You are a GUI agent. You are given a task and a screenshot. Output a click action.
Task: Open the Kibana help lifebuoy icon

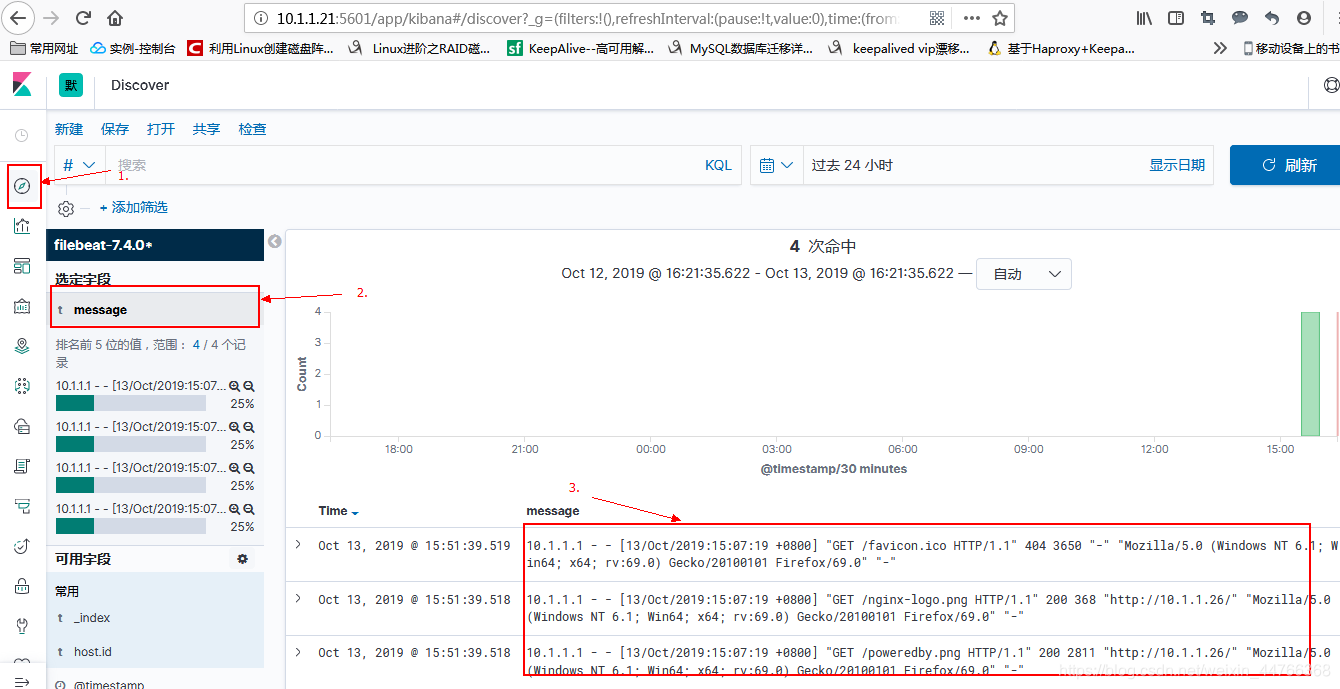[x=1331, y=86]
